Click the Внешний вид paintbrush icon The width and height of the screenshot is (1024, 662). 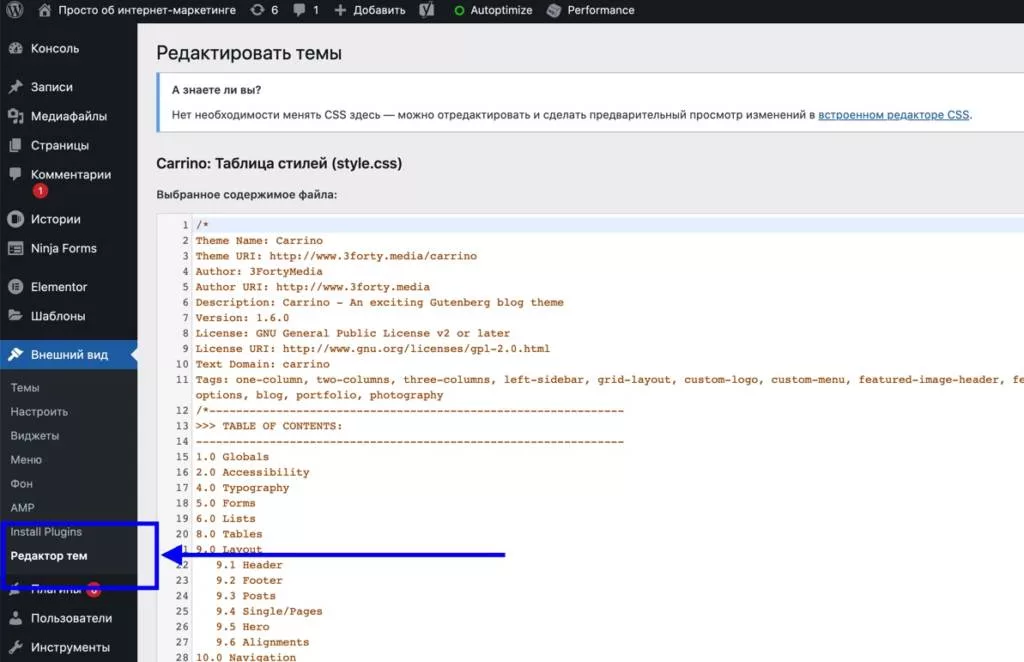point(16,355)
